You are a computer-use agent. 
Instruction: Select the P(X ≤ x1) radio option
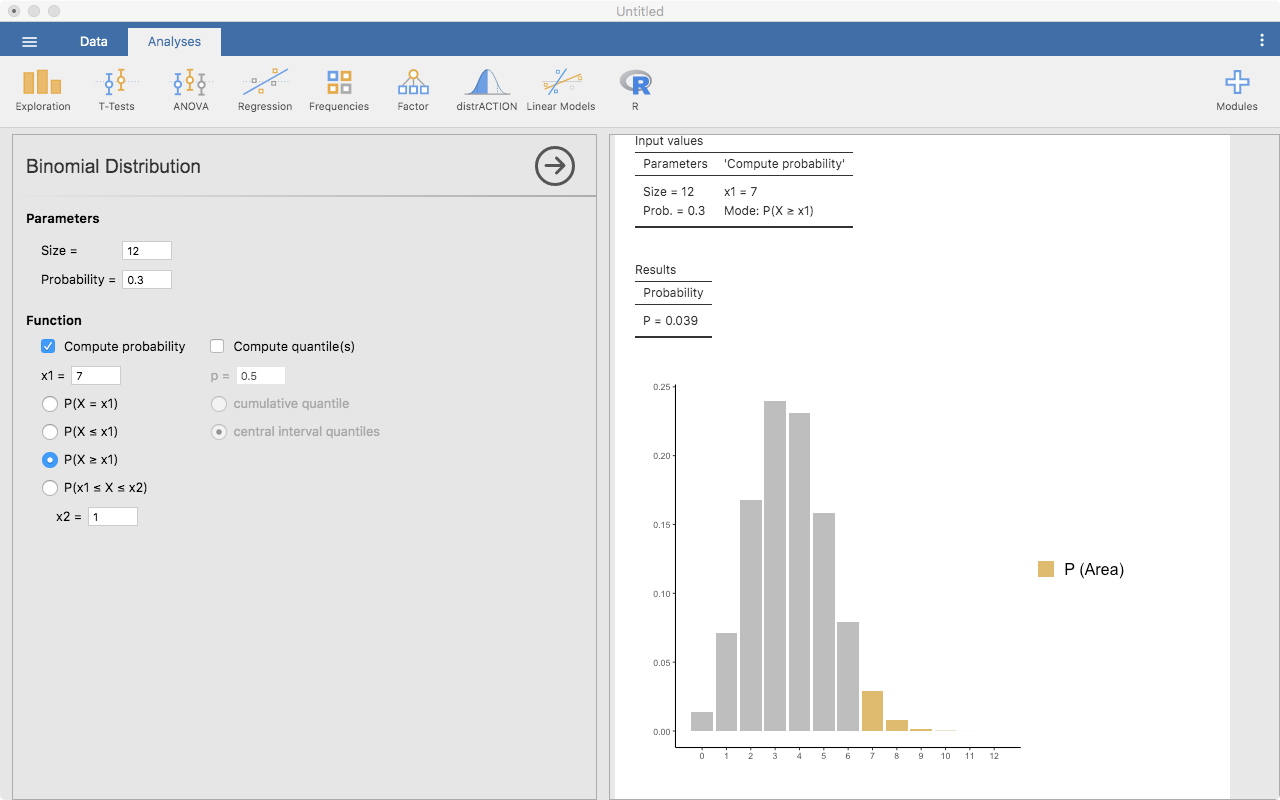[x=49, y=432]
